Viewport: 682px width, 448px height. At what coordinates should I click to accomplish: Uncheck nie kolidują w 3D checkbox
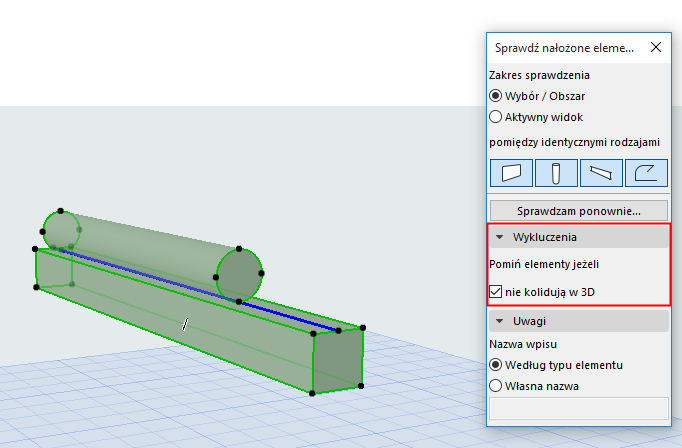coord(495,291)
